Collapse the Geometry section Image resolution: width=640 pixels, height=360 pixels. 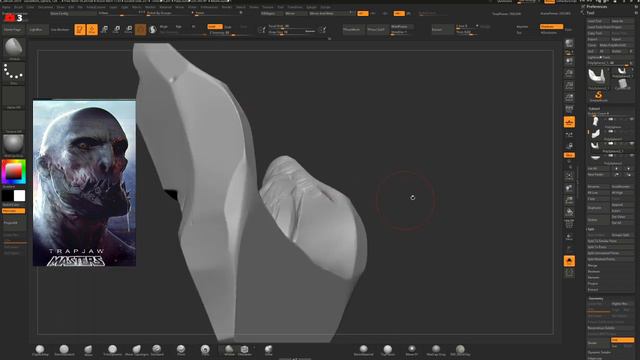[x=596, y=298]
